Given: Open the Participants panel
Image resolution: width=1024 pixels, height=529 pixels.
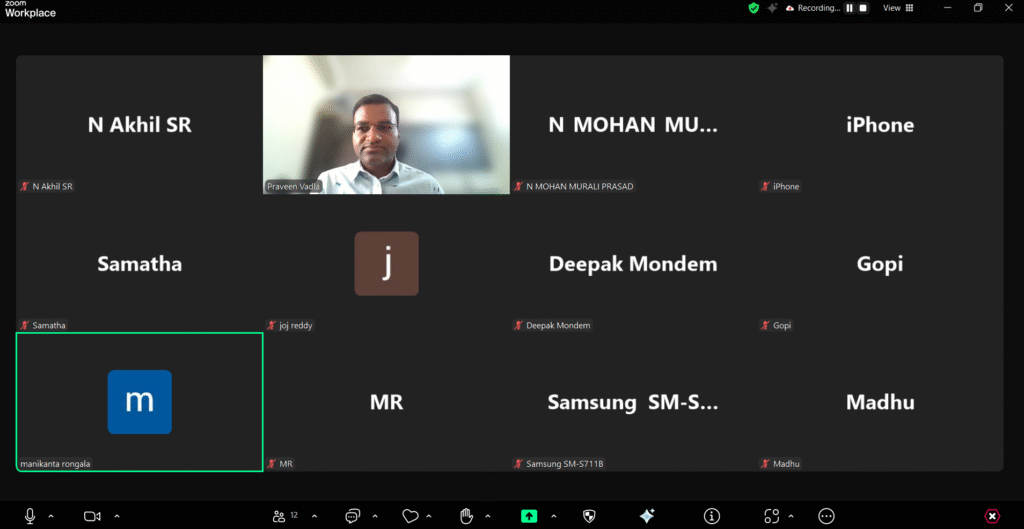Looking at the screenshot, I should point(279,516).
